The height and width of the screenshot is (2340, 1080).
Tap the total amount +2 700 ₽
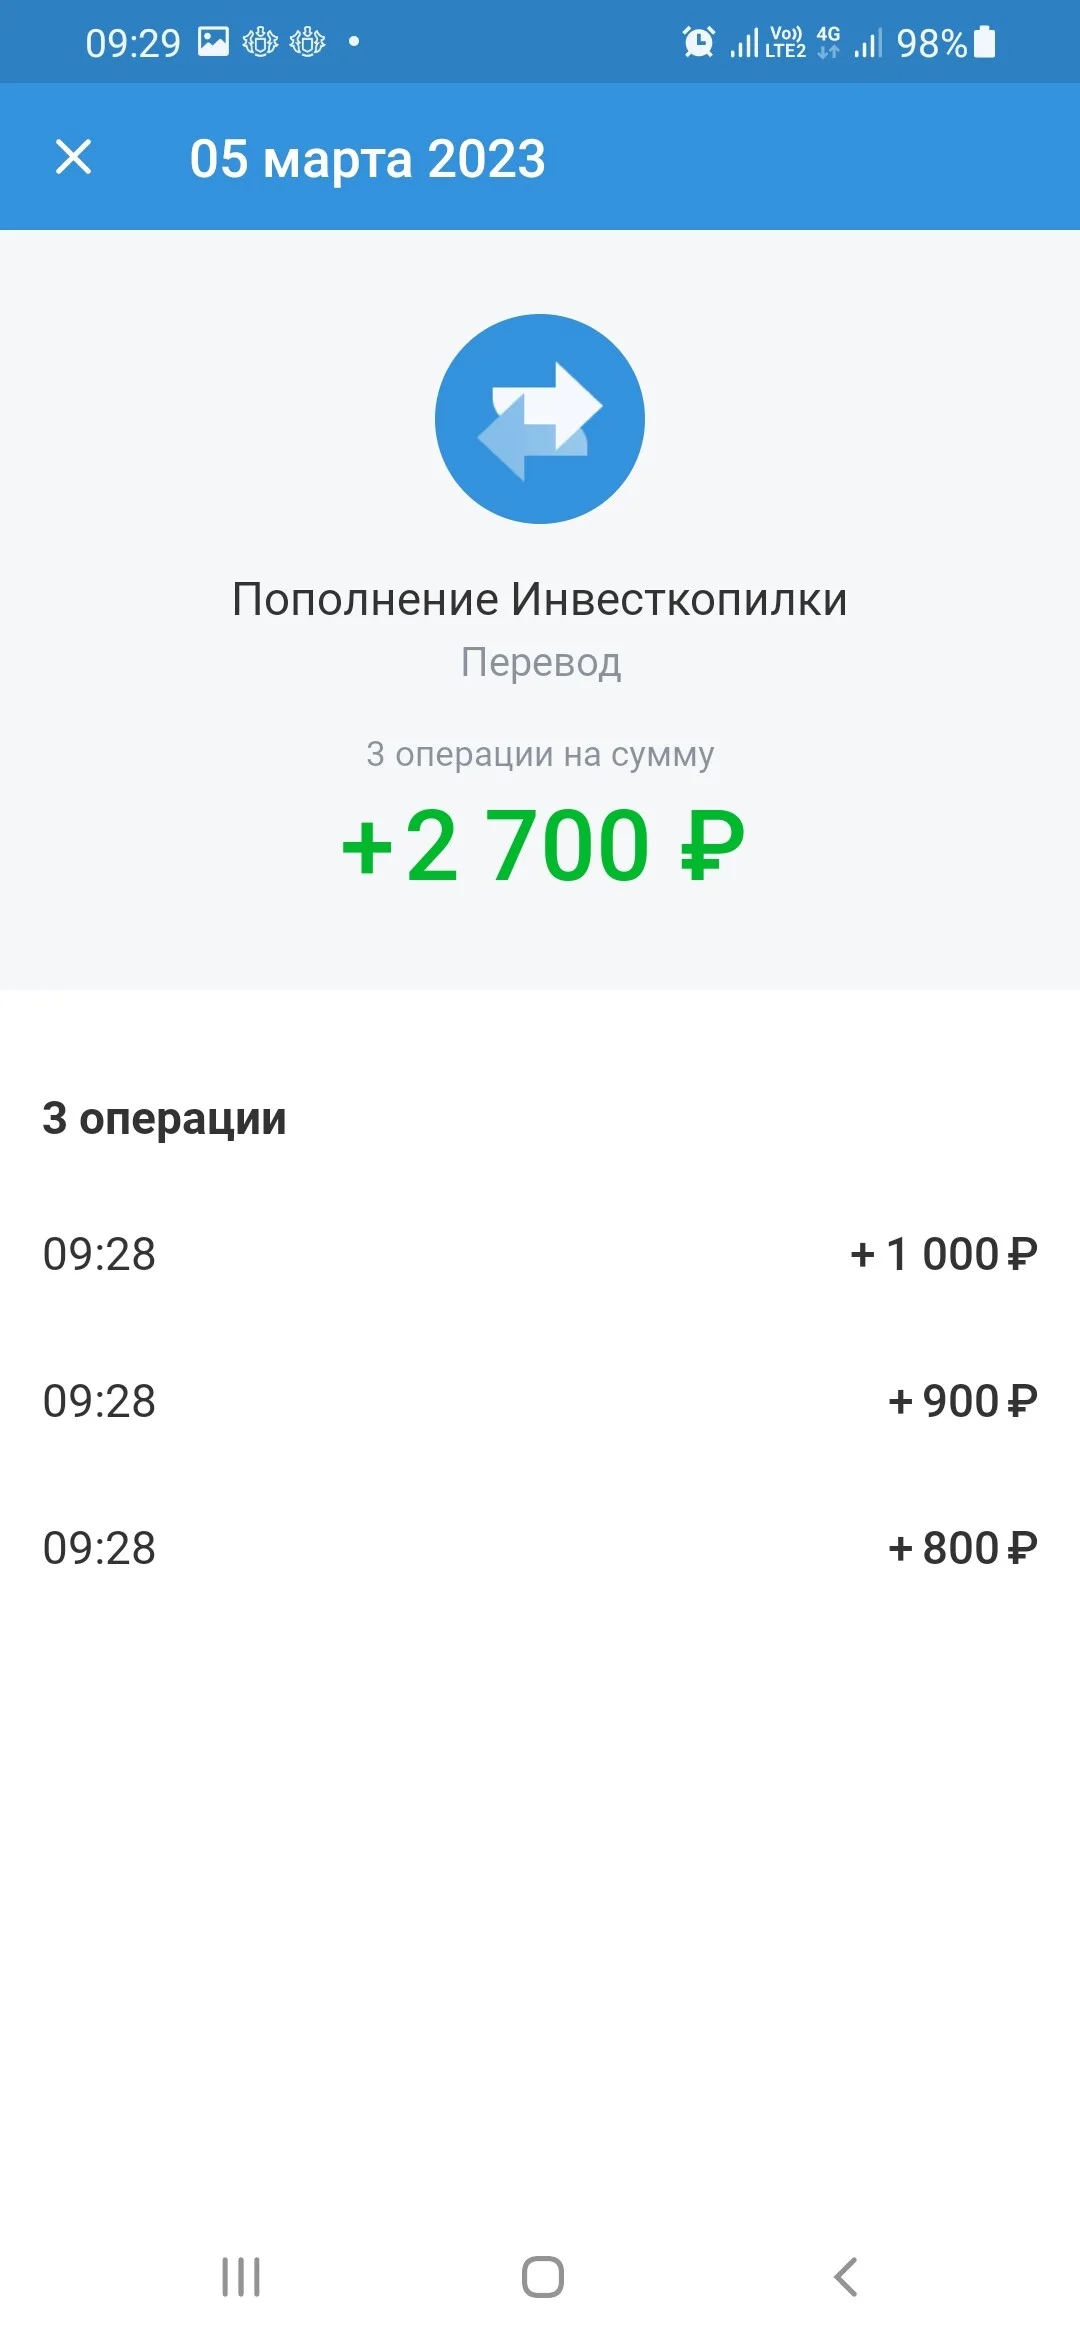(x=542, y=845)
